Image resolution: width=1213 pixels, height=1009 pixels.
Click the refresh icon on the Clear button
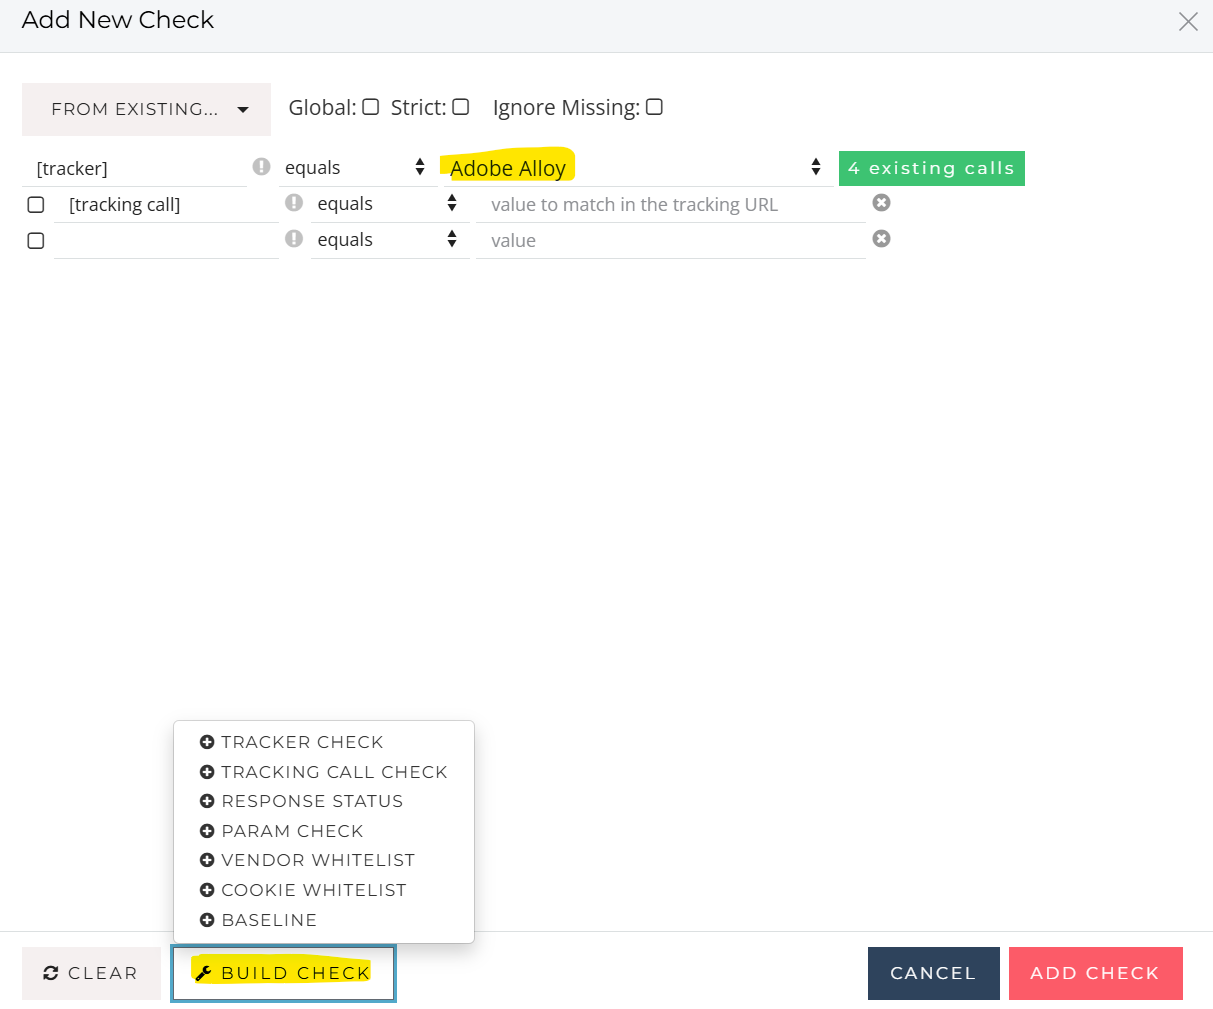pos(51,973)
